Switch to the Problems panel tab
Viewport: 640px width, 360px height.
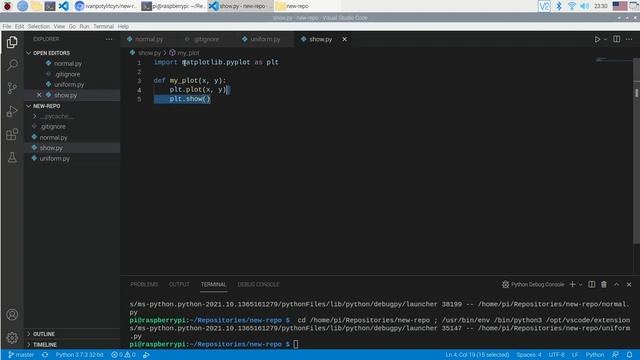pyautogui.click(x=144, y=284)
